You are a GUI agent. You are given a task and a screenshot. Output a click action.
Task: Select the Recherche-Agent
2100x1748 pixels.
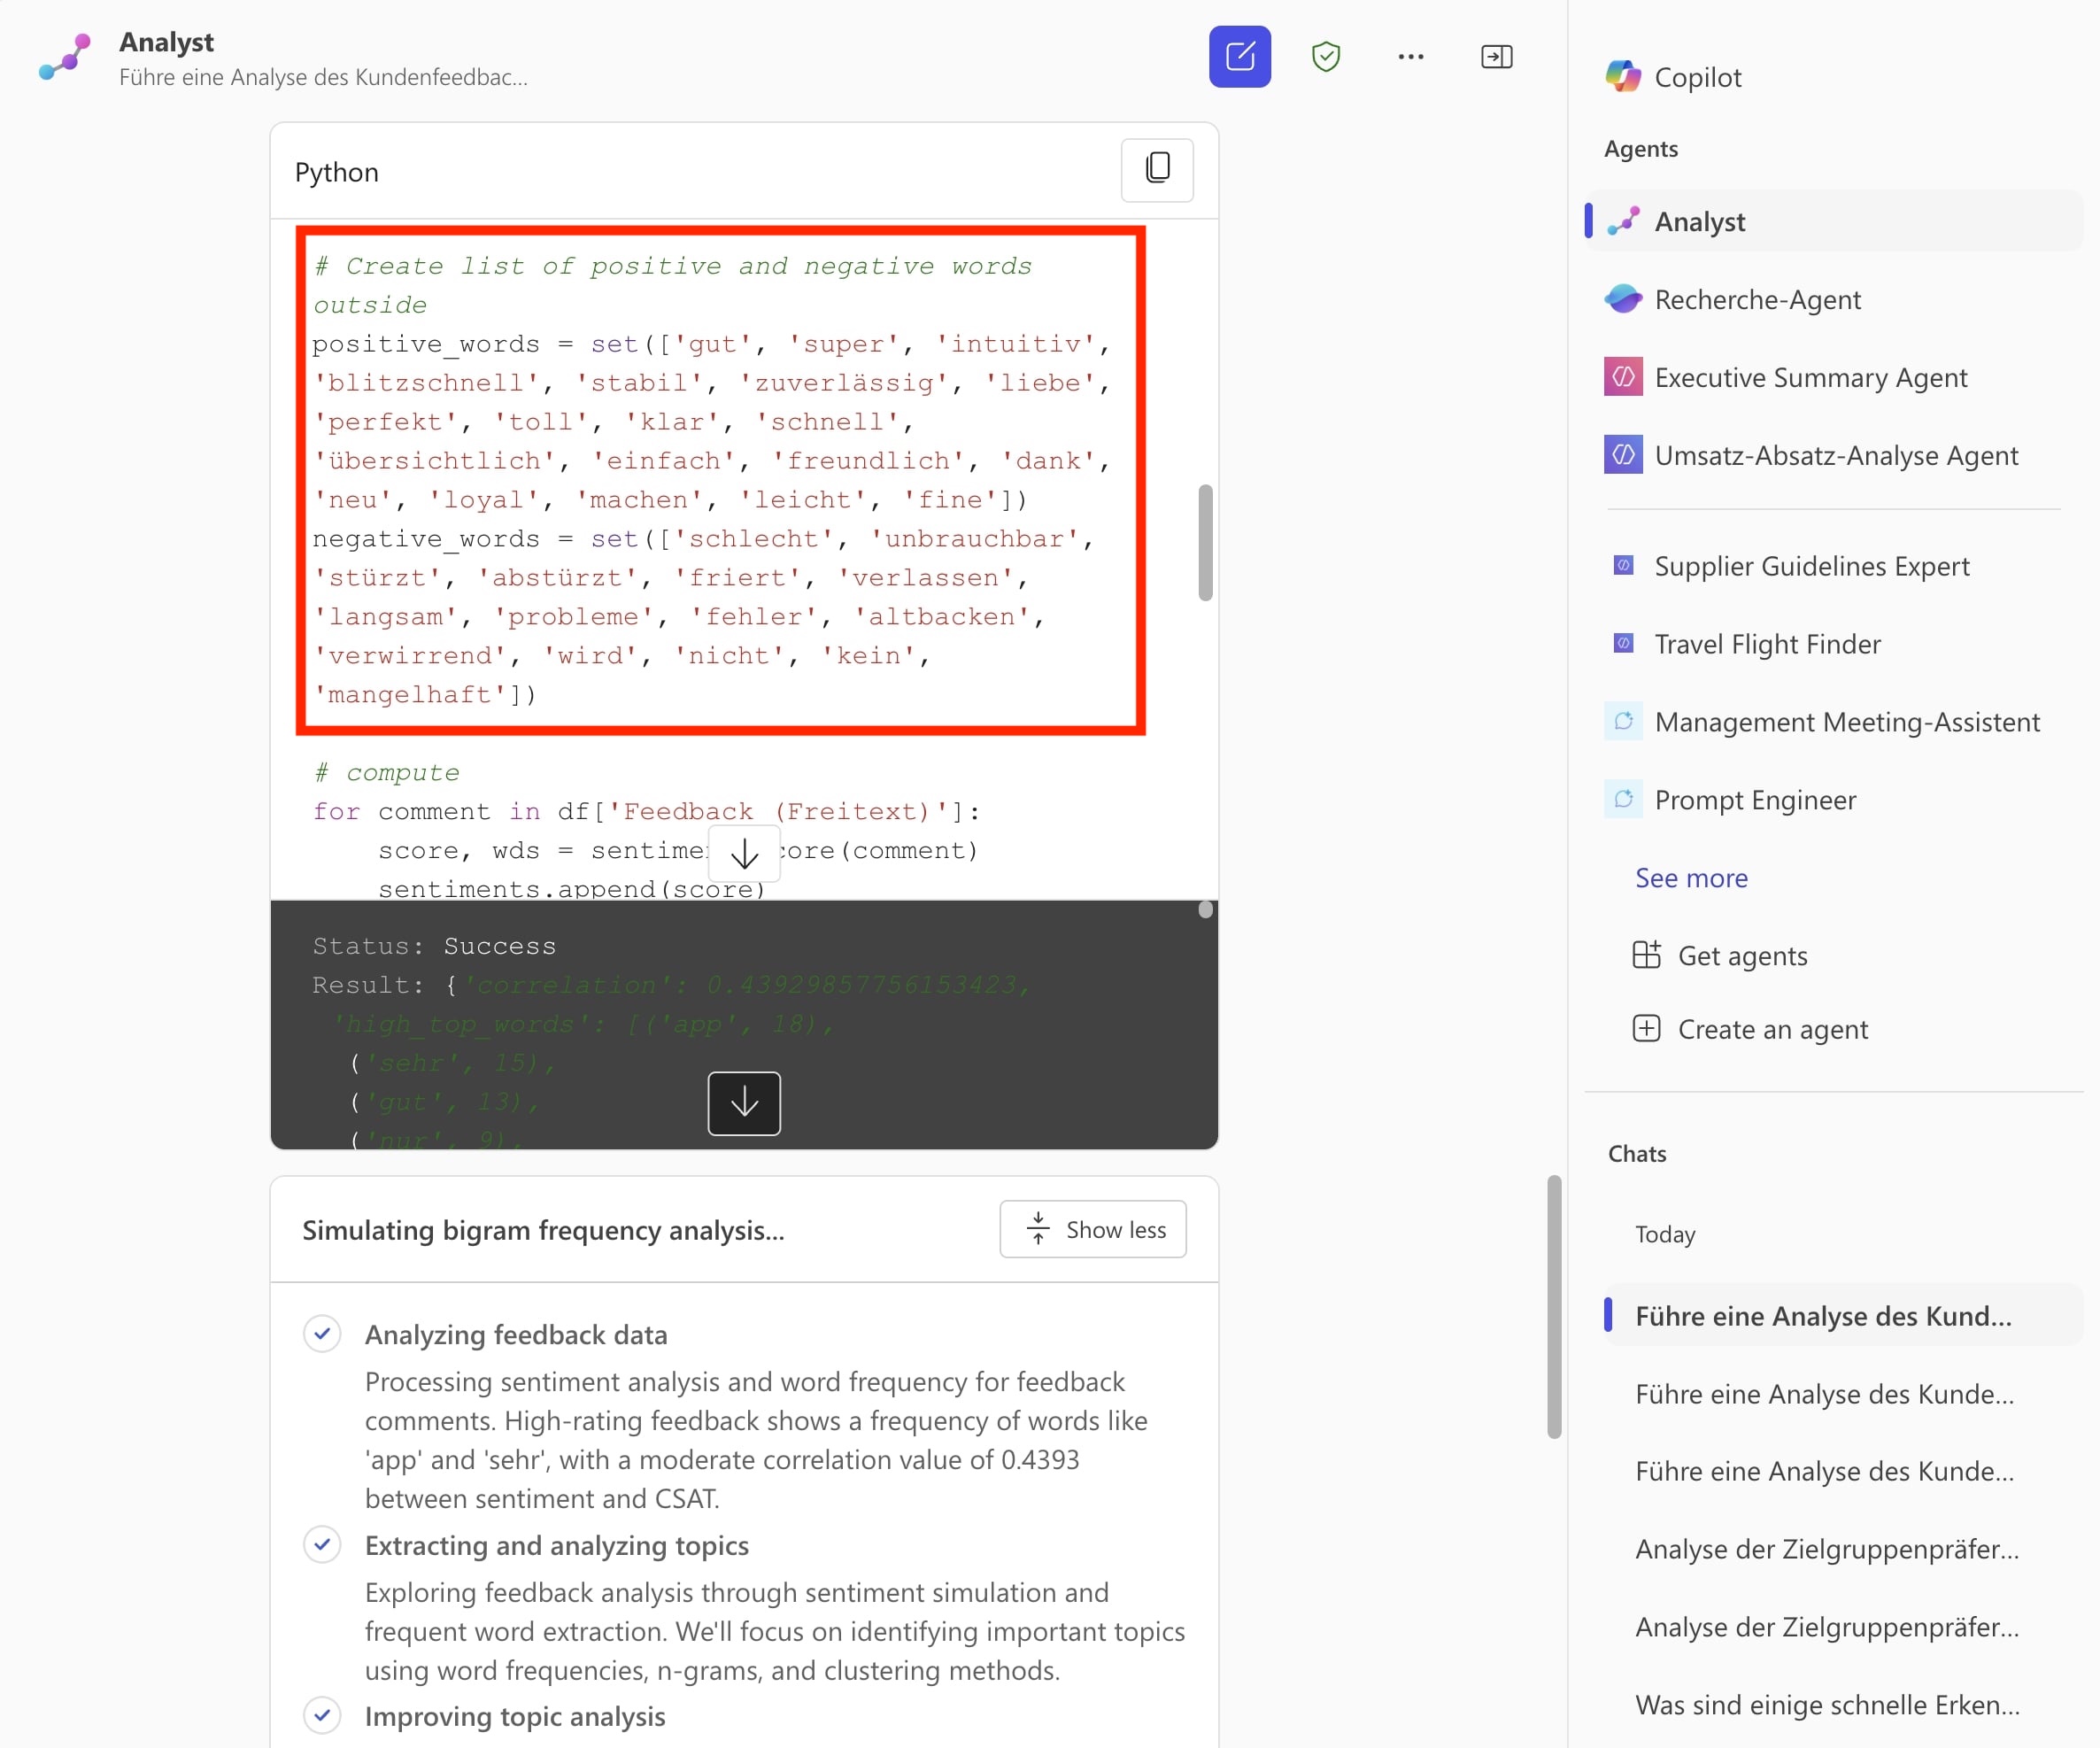[x=1757, y=299]
